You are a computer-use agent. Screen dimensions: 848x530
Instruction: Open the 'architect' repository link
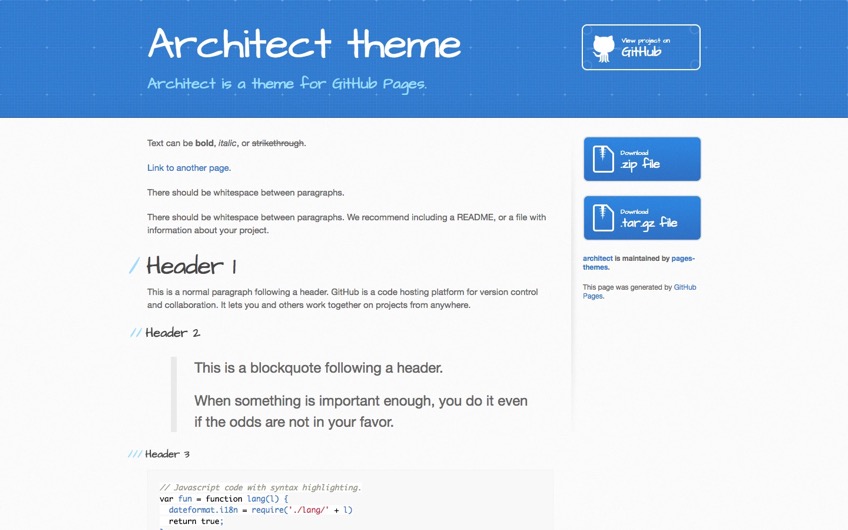point(597,258)
